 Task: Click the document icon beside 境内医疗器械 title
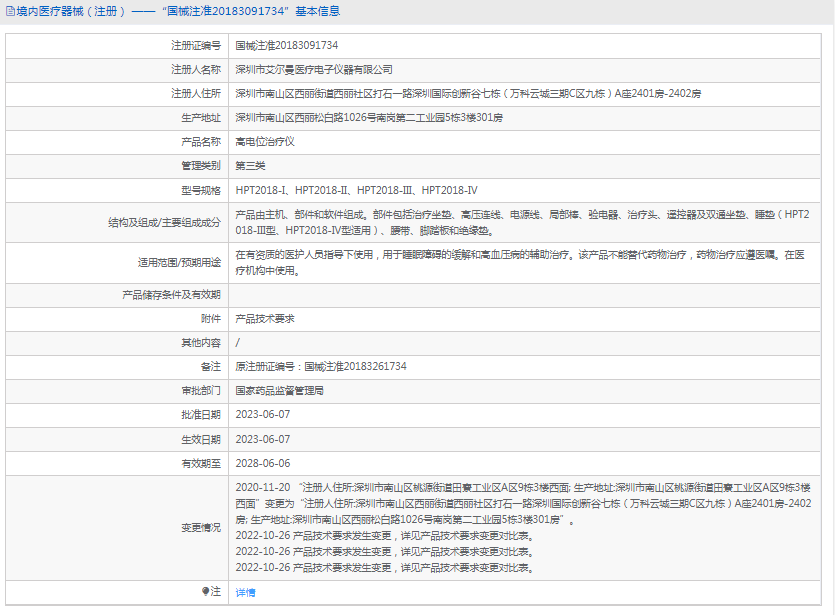[10, 11]
